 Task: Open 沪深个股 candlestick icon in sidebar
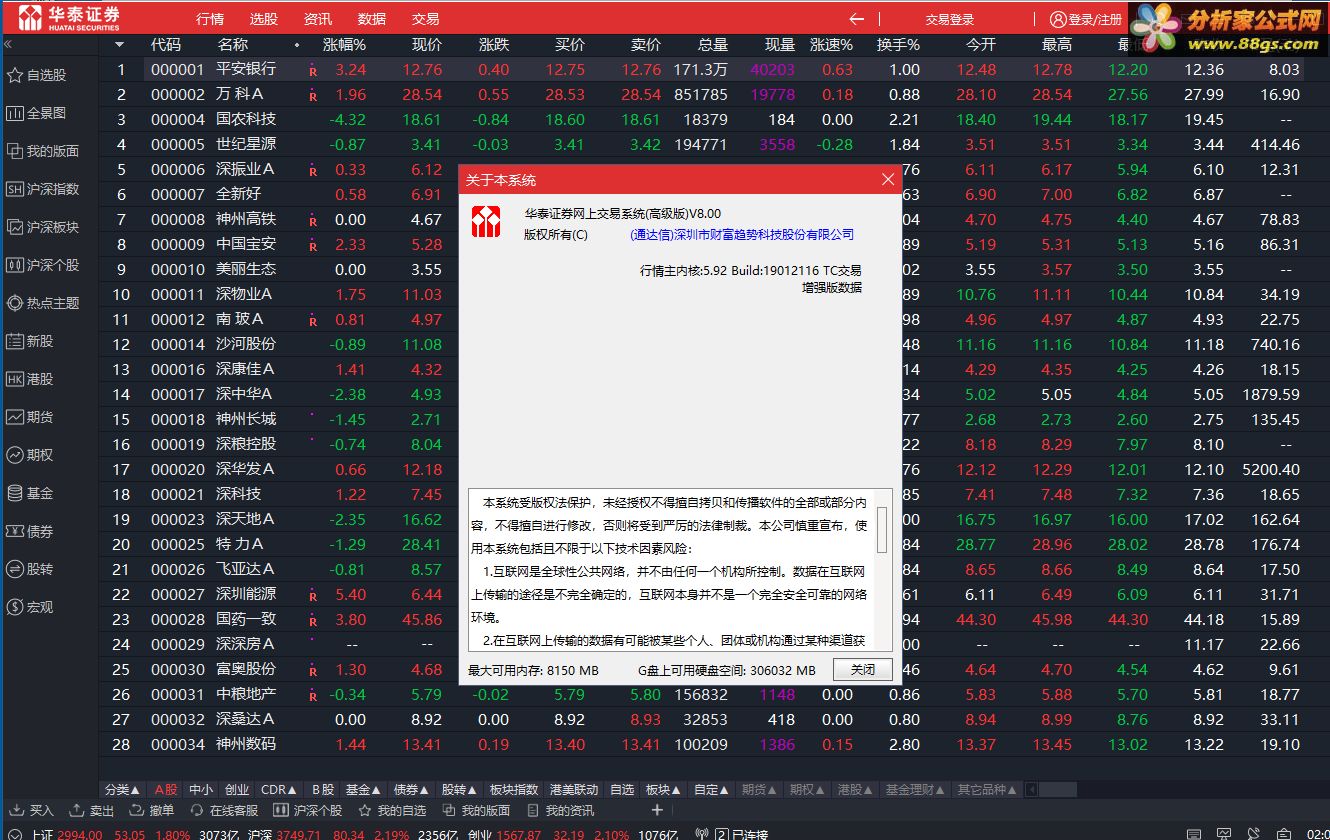point(15,265)
